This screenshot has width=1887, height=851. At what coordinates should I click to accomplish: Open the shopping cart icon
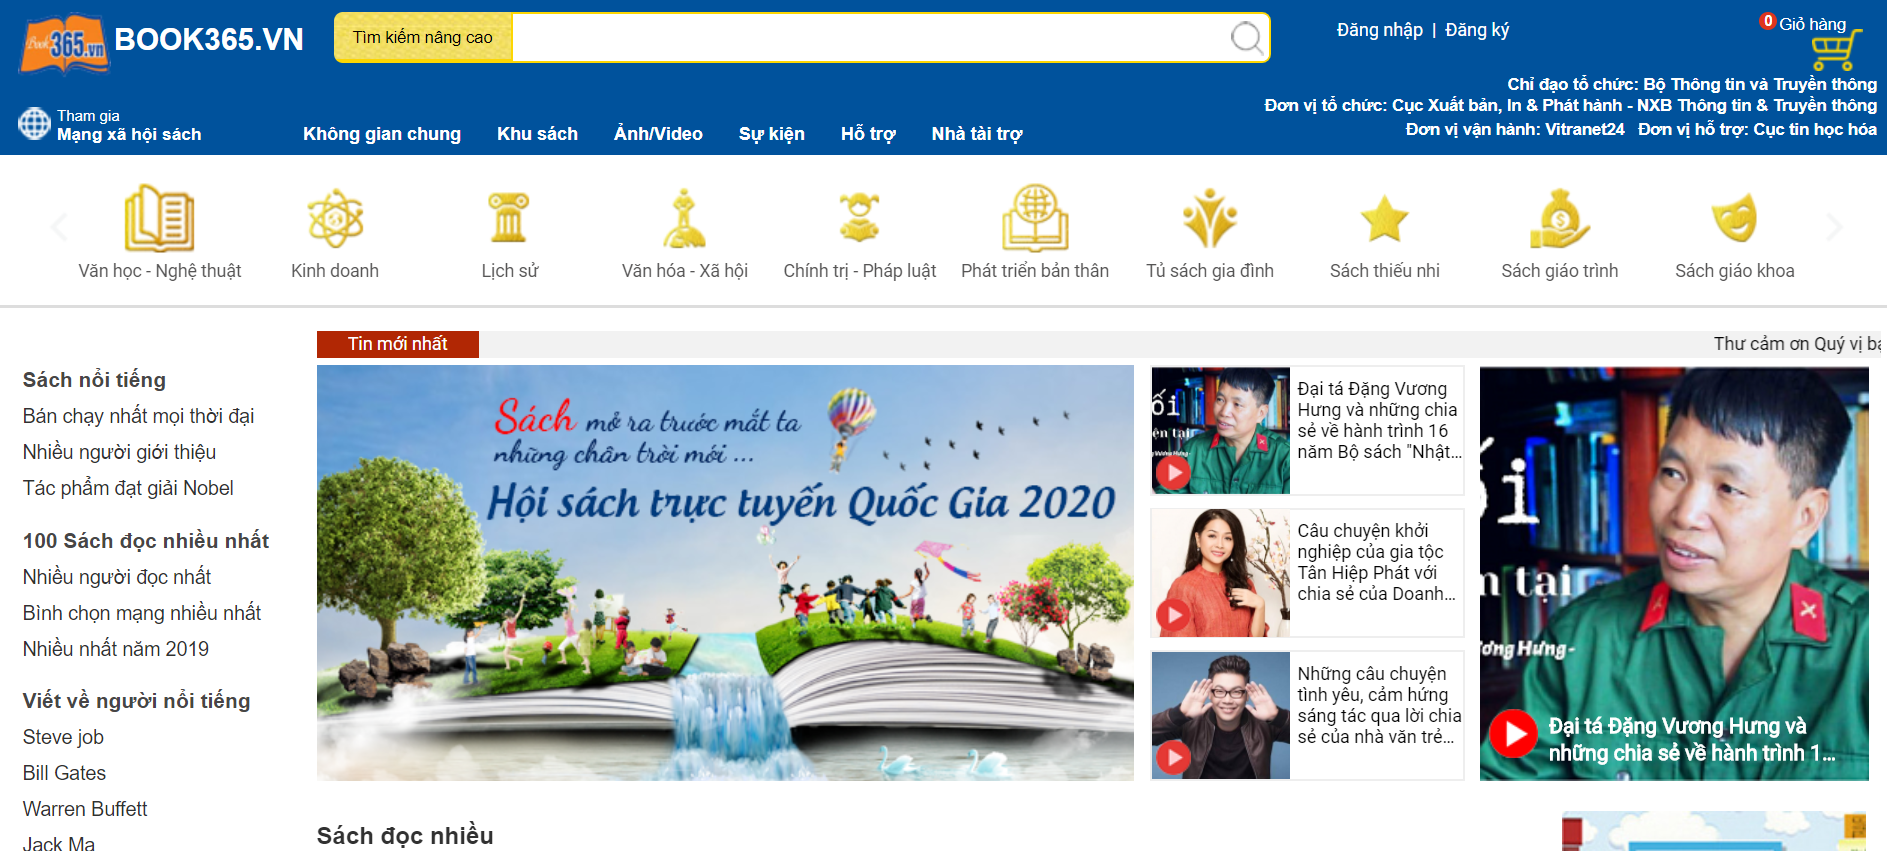tap(1834, 49)
